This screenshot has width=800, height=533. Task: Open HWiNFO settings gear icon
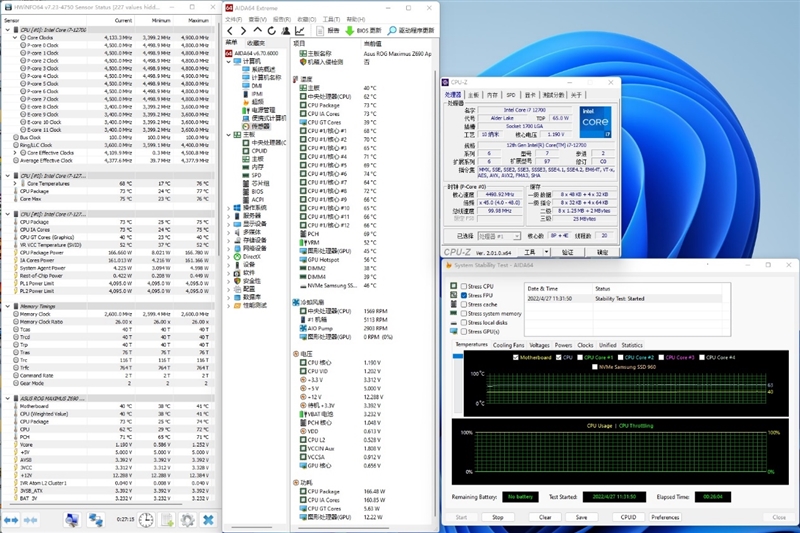pos(187,520)
